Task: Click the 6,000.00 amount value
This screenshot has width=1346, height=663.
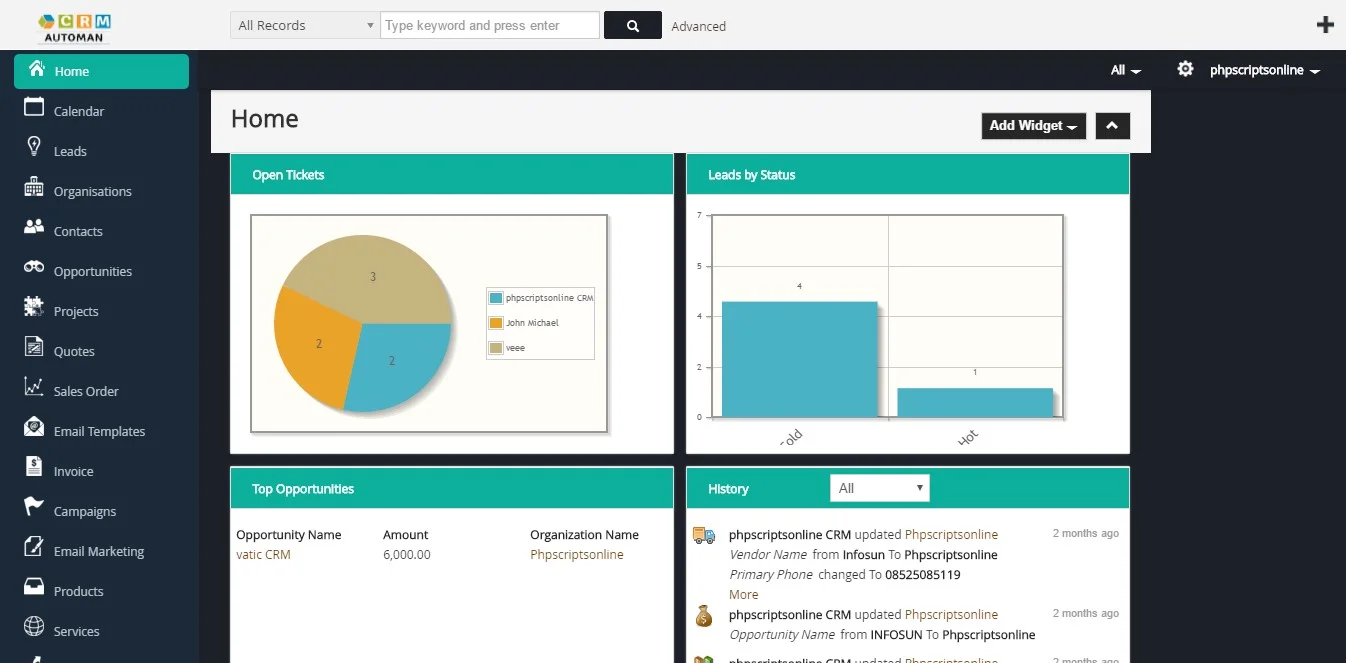Action: [407, 554]
